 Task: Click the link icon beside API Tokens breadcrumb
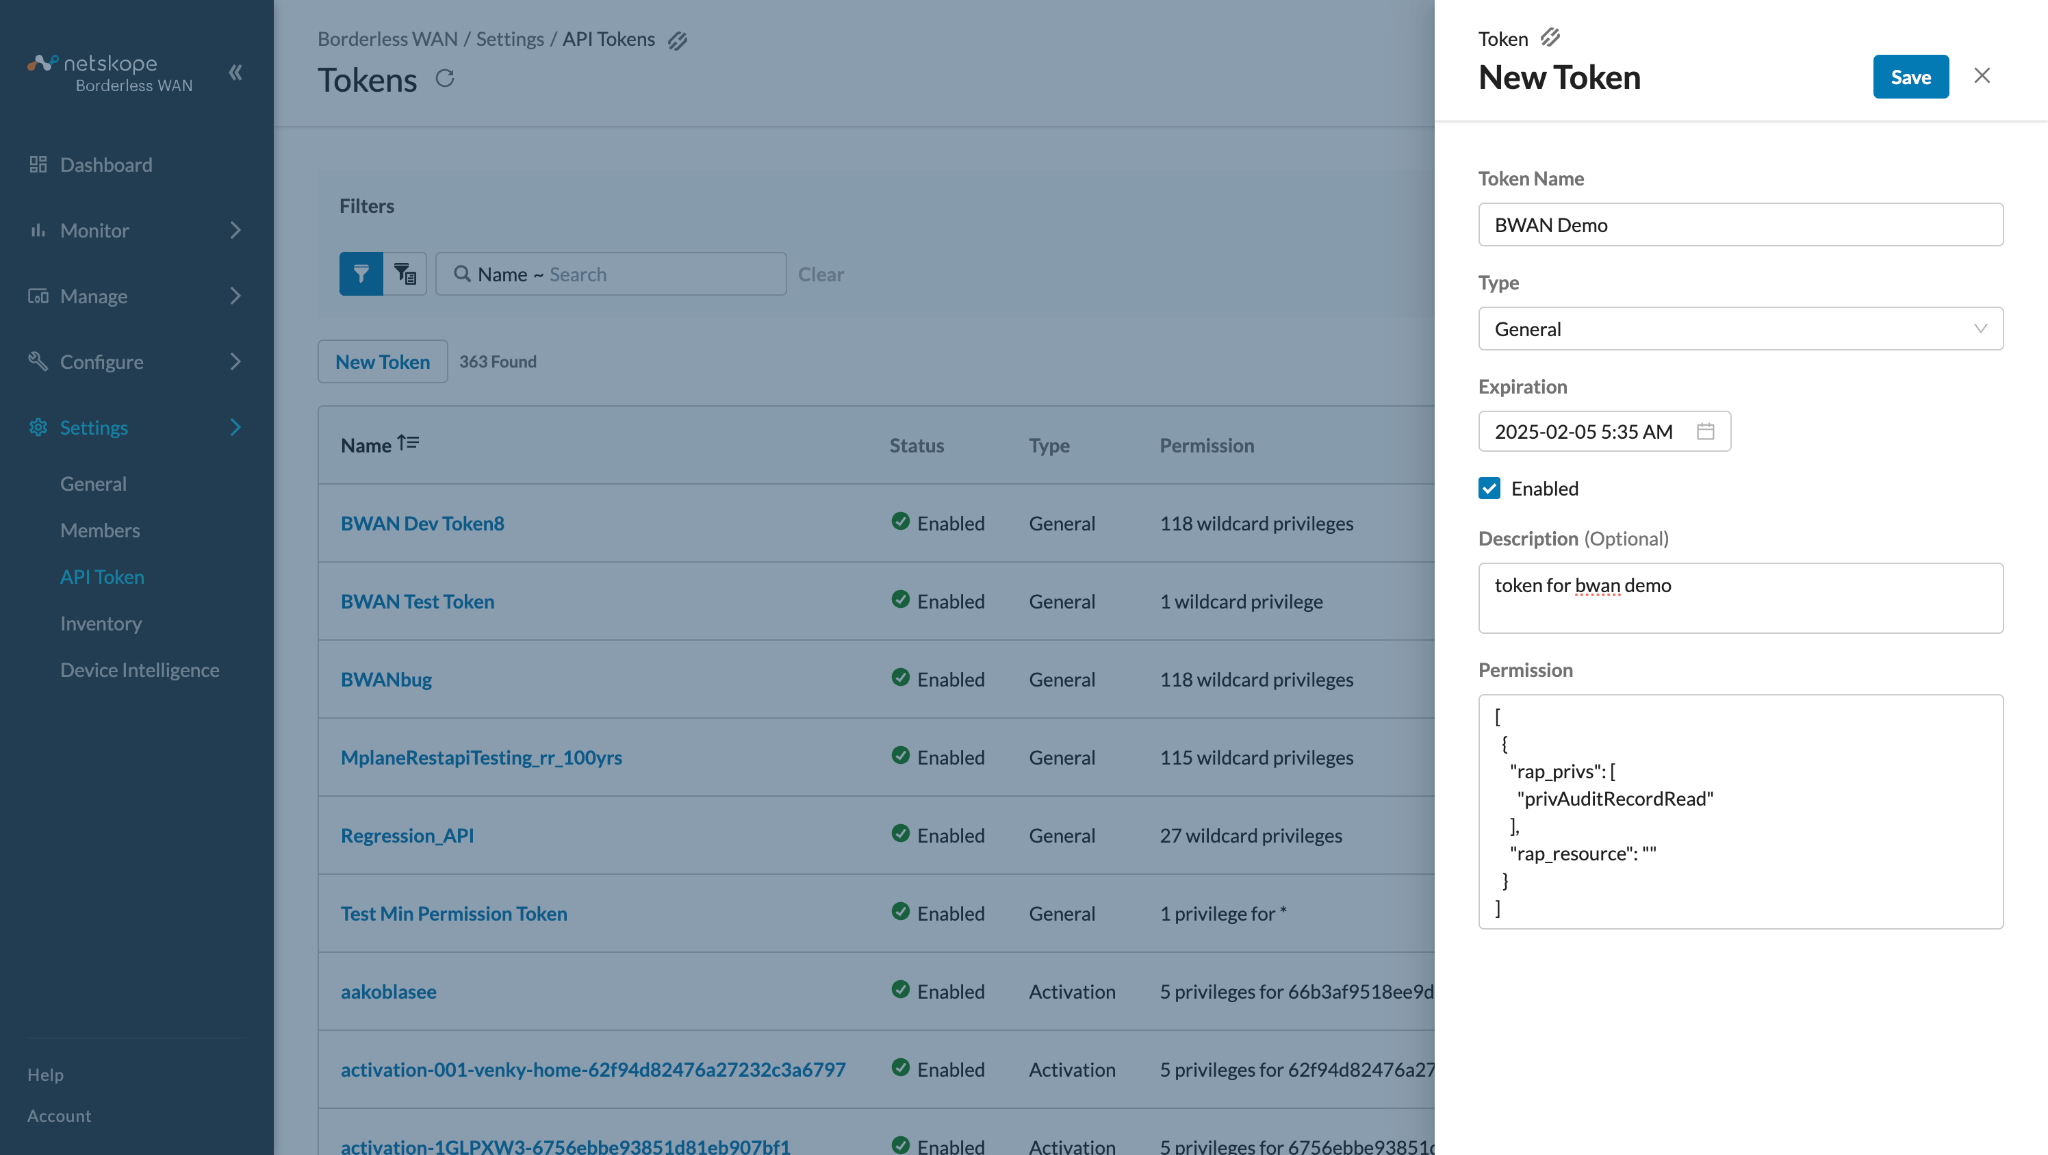[x=677, y=40]
